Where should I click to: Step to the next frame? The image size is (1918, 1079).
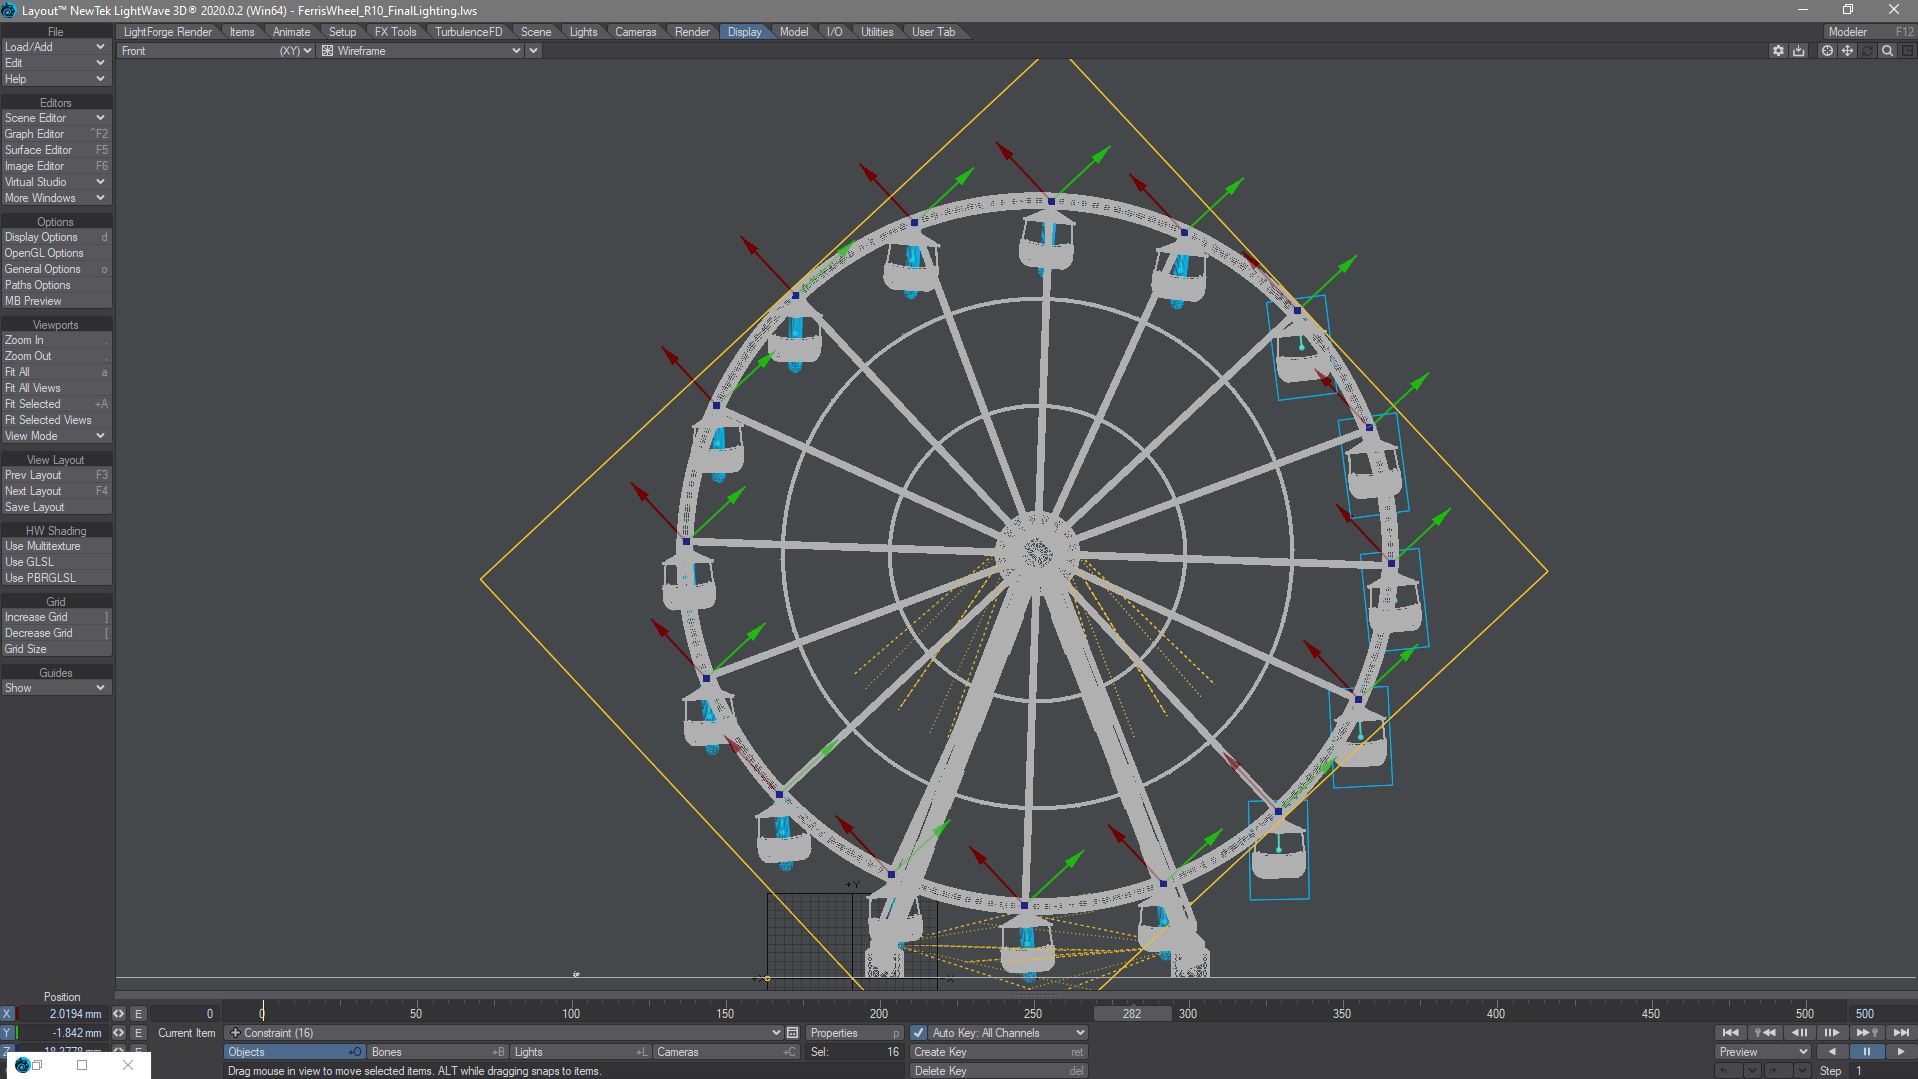[x=1832, y=1033]
